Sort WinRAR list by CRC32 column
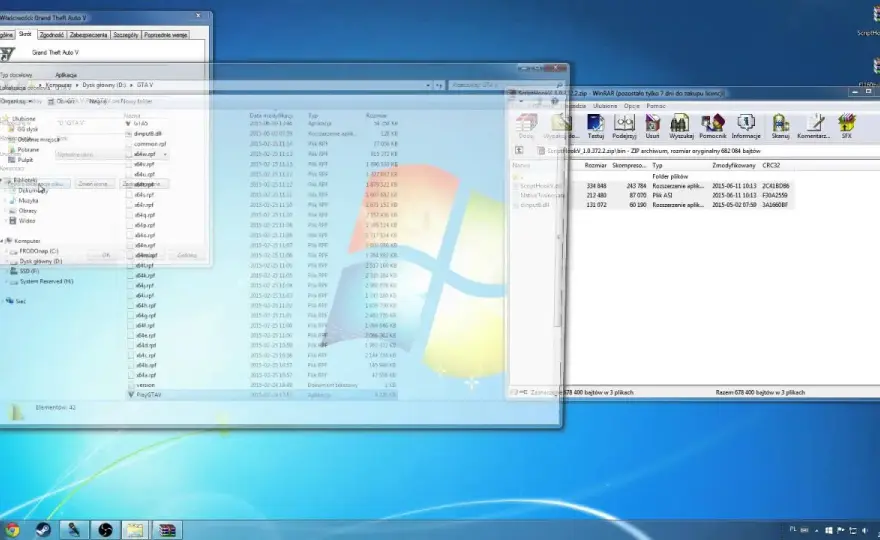The image size is (880, 540). click(771, 166)
